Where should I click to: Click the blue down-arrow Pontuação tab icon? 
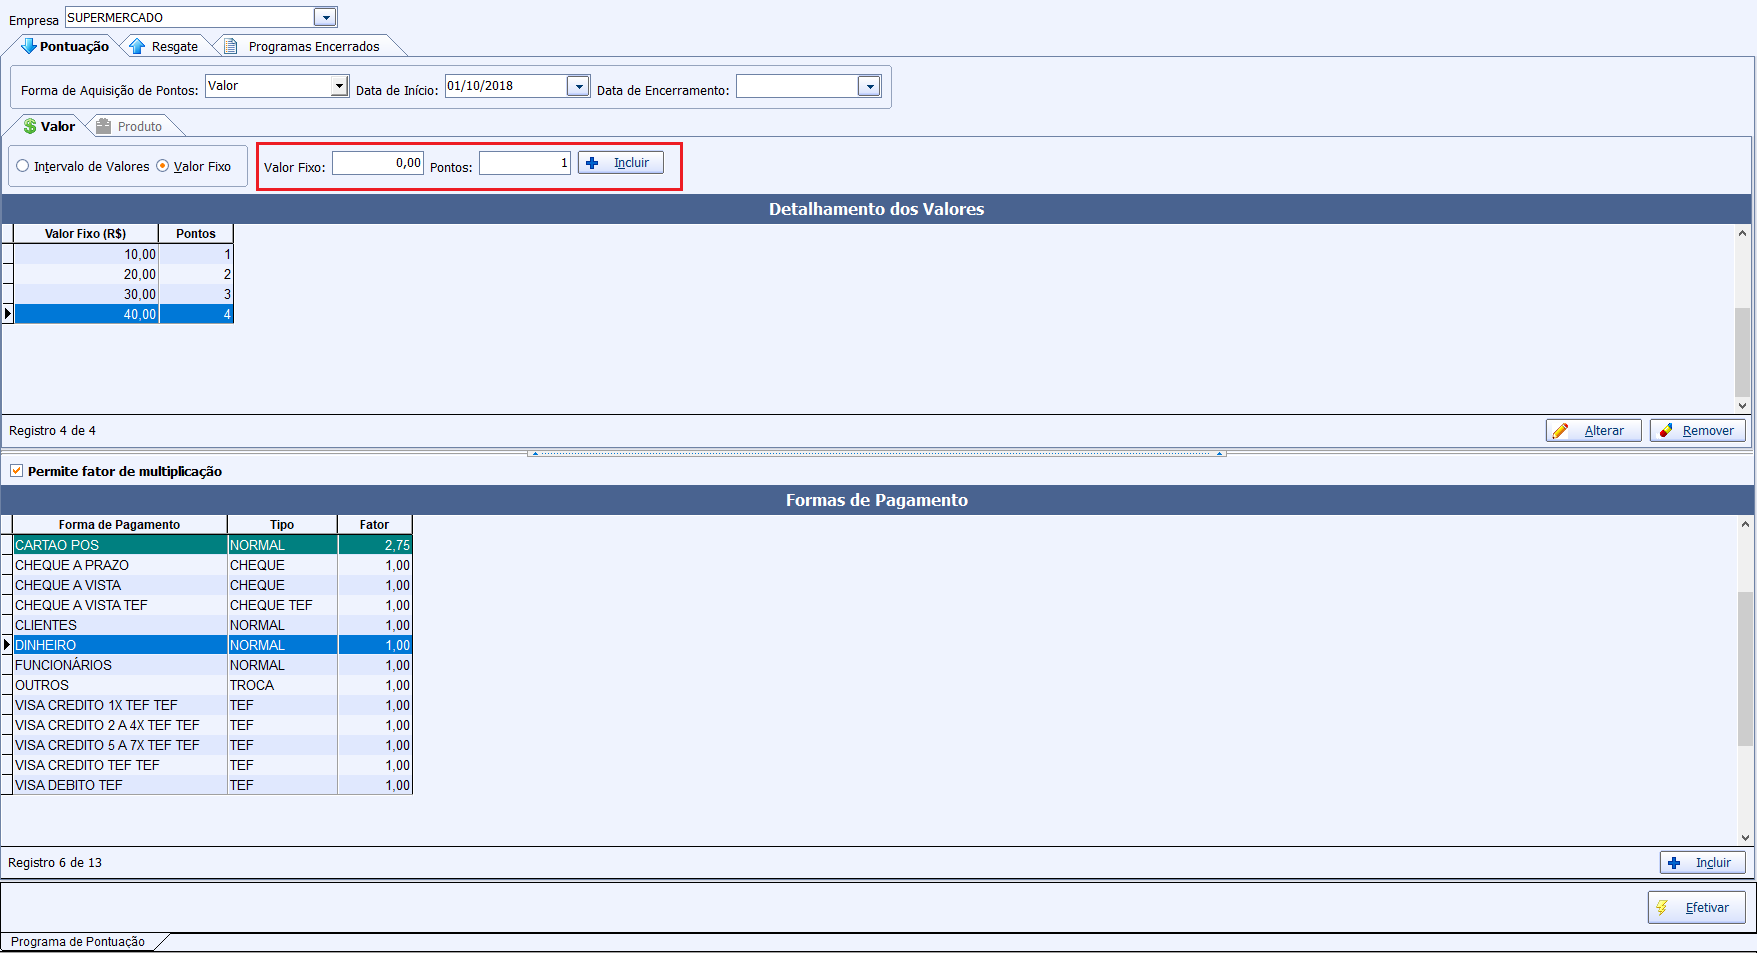(28, 46)
